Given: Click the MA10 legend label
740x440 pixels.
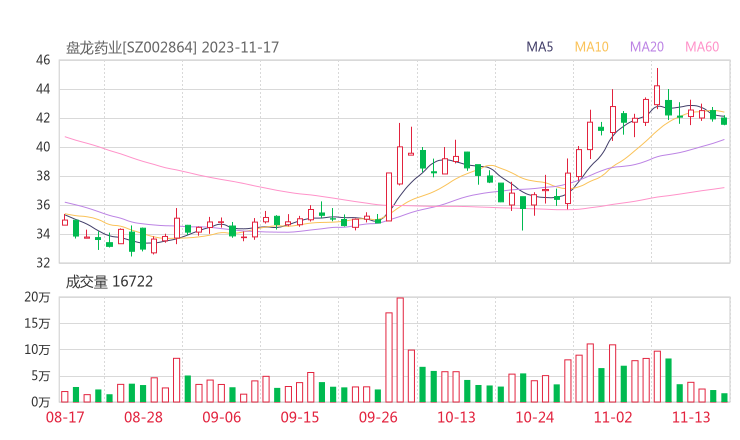Looking at the screenshot, I should 591,47.
